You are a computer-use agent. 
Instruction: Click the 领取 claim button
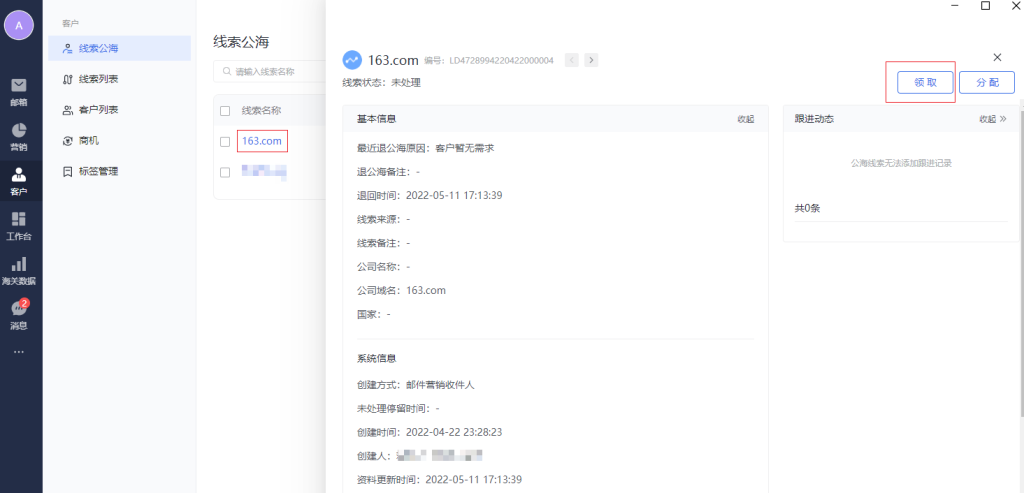coord(925,83)
